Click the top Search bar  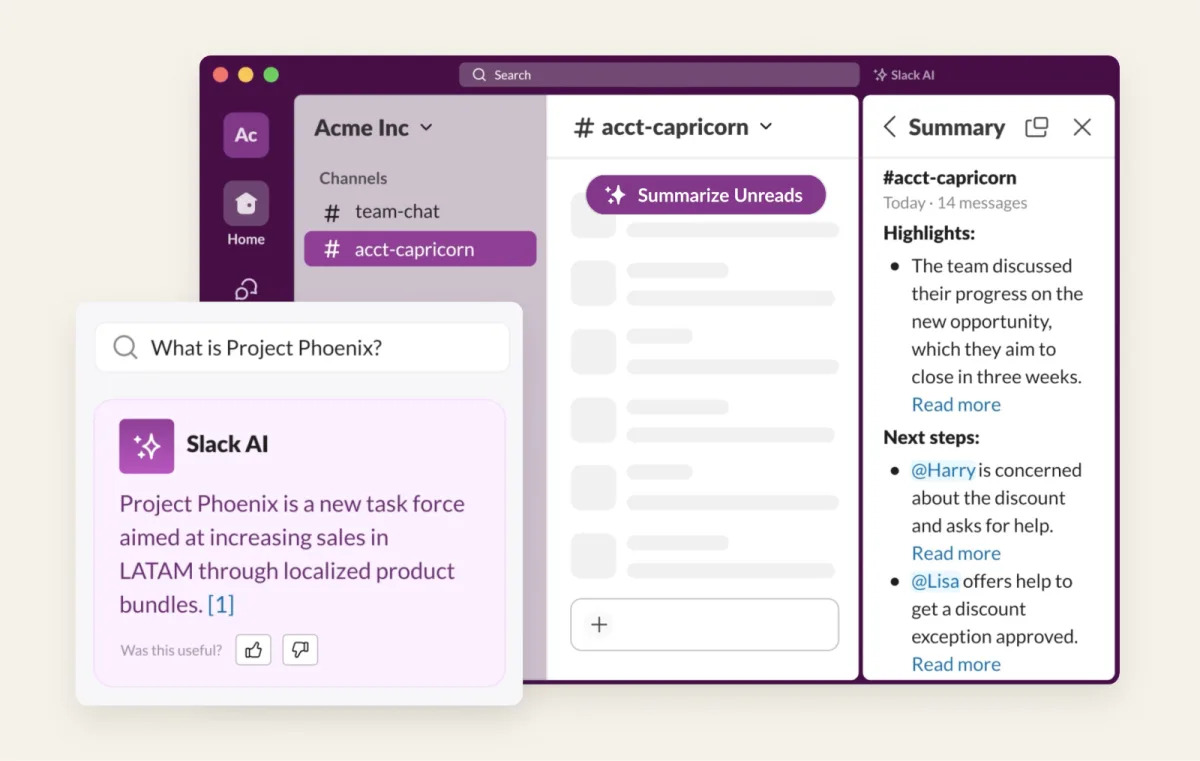(659, 75)
